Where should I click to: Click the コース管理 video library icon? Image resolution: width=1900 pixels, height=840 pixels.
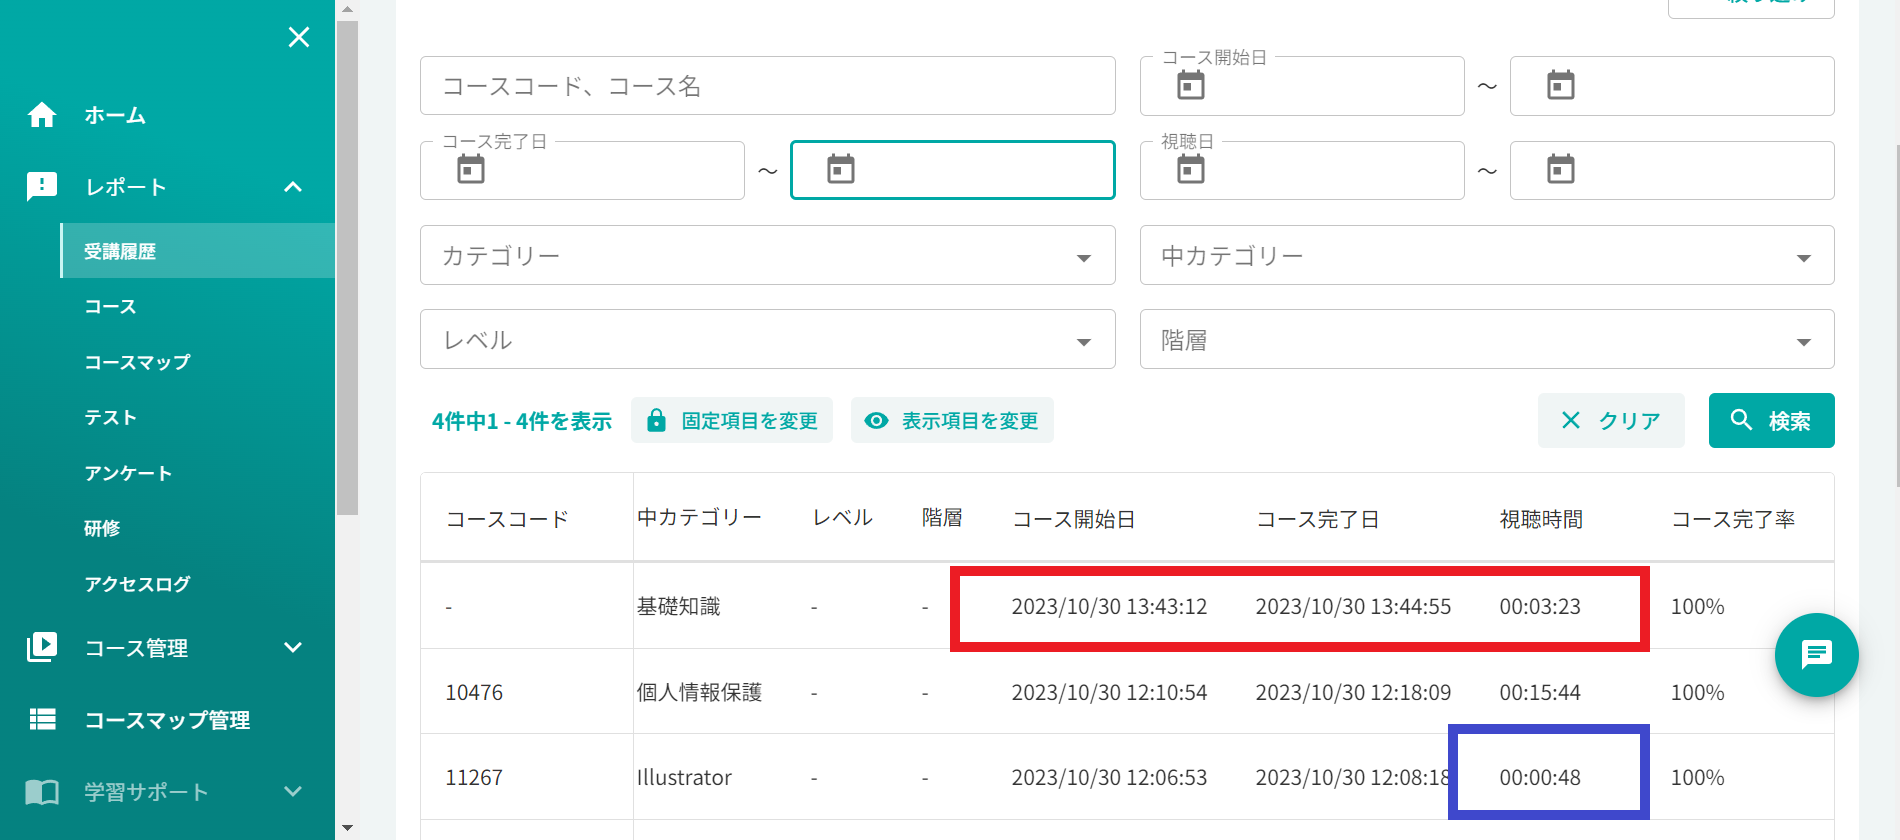(42, 647)
